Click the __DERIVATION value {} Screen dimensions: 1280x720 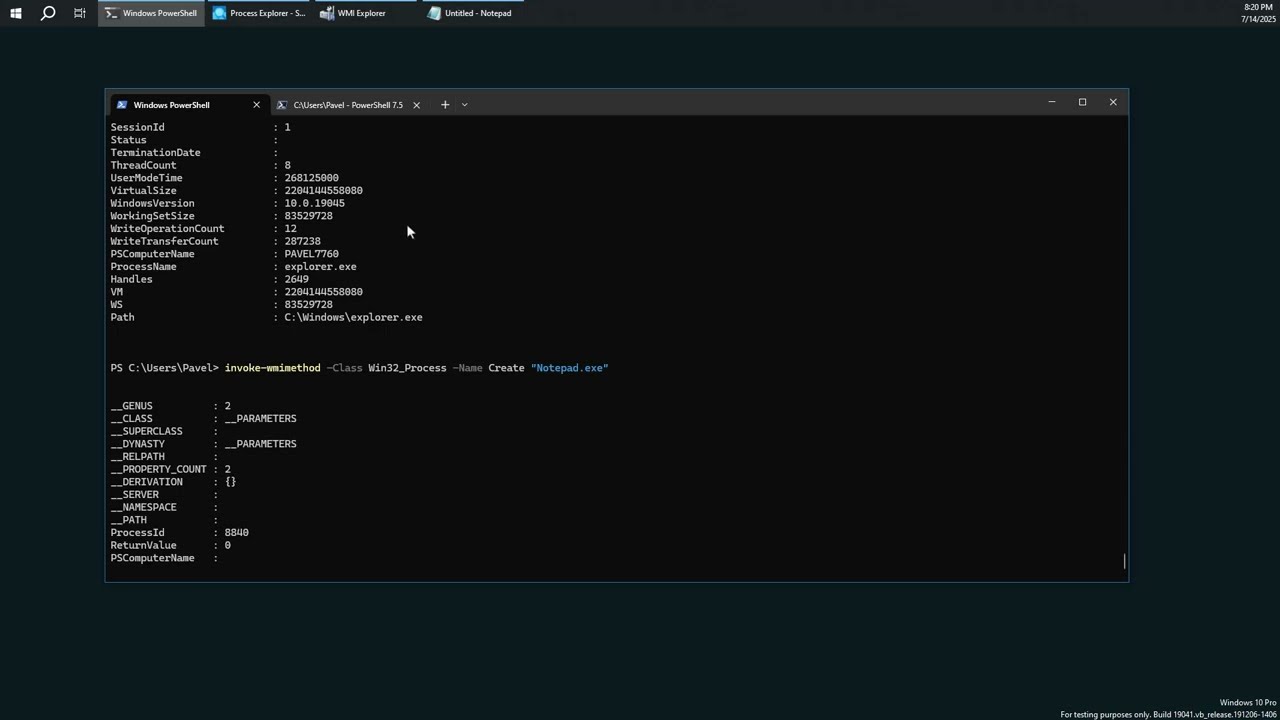[x=230, y=482]
